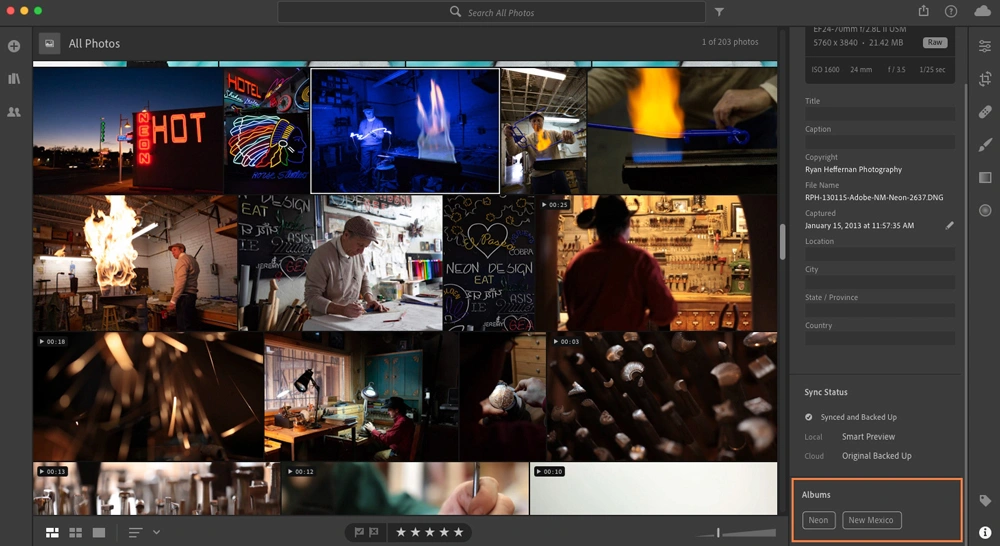Switch to square grid view
Image resolution: width=1000 pixels, height=546 pixels.
pyautogui.click(x=75, y=533)
